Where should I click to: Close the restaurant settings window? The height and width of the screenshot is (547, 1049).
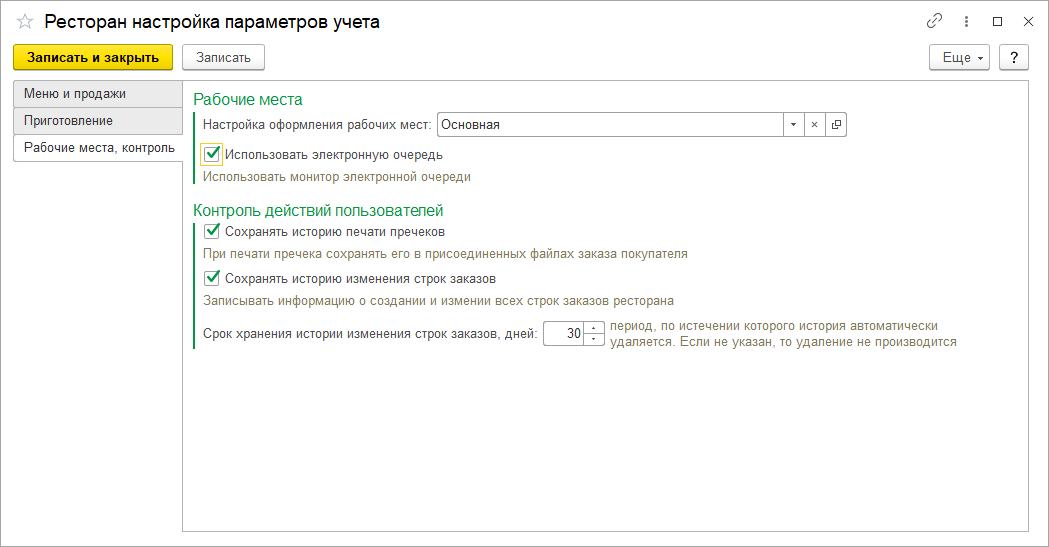(x=1027, y=21)
